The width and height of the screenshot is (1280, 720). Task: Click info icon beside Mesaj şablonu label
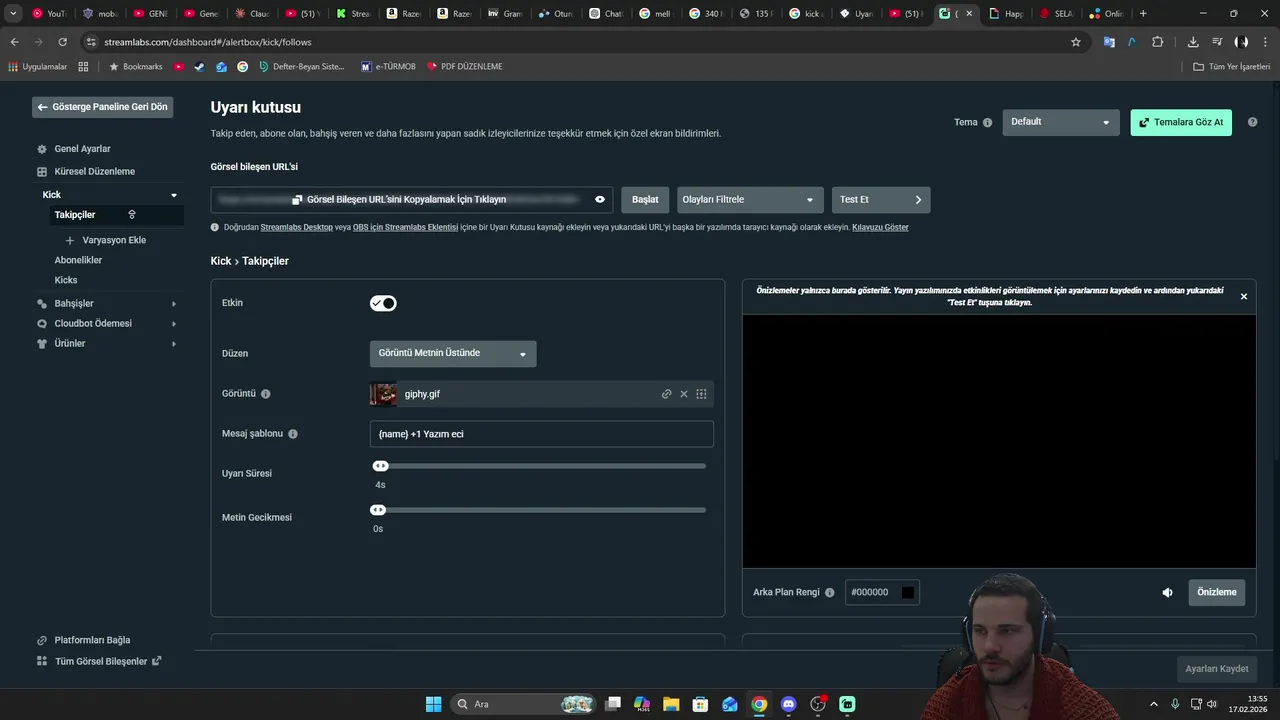293,434
